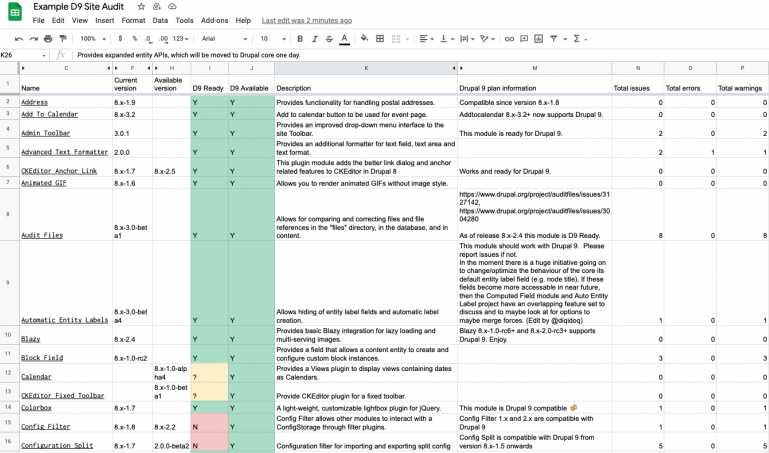Open text rotation dropdown
Viewport: 769px width, 453px height.
pos(487,39)
